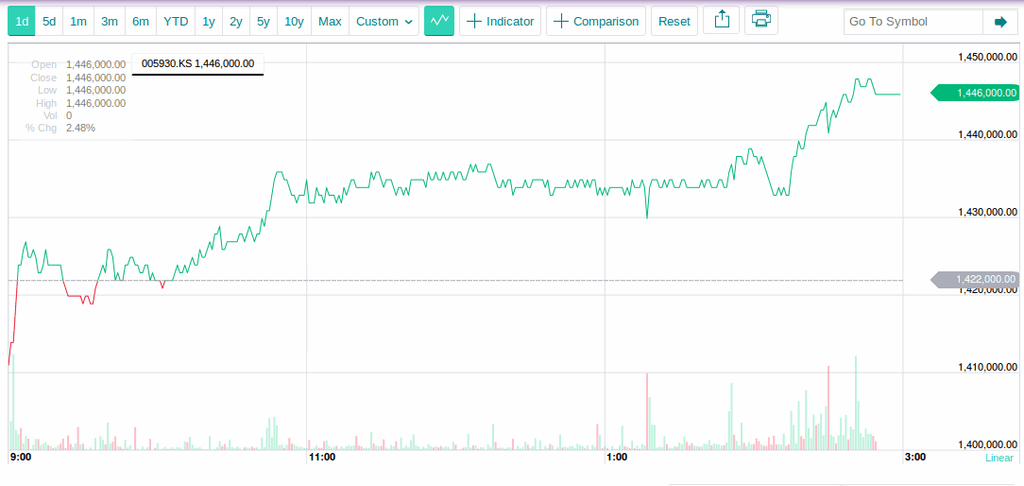Image resolution: width=1024 pixels, height=486 pixels.
Task: Open the Custom range dropdown
Action: point(386,21)
